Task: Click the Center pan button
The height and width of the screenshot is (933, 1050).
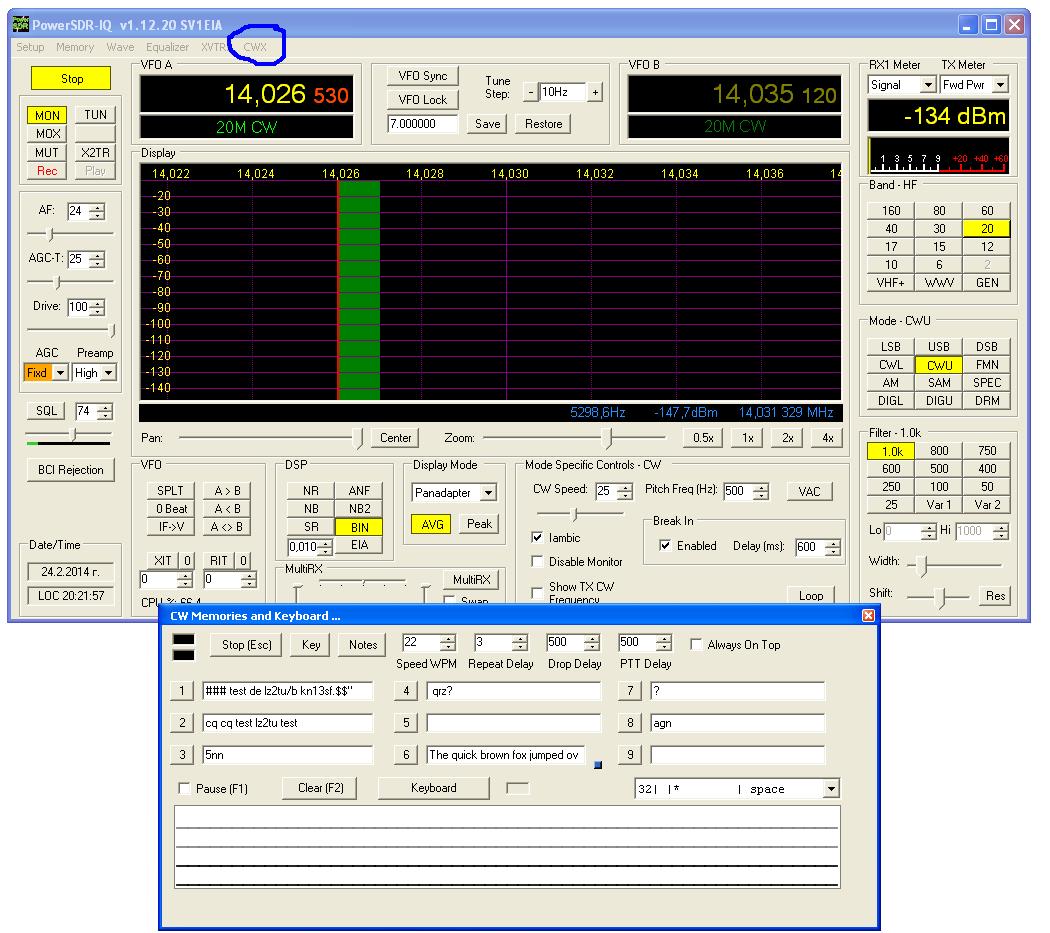Action: pos(395,438)
